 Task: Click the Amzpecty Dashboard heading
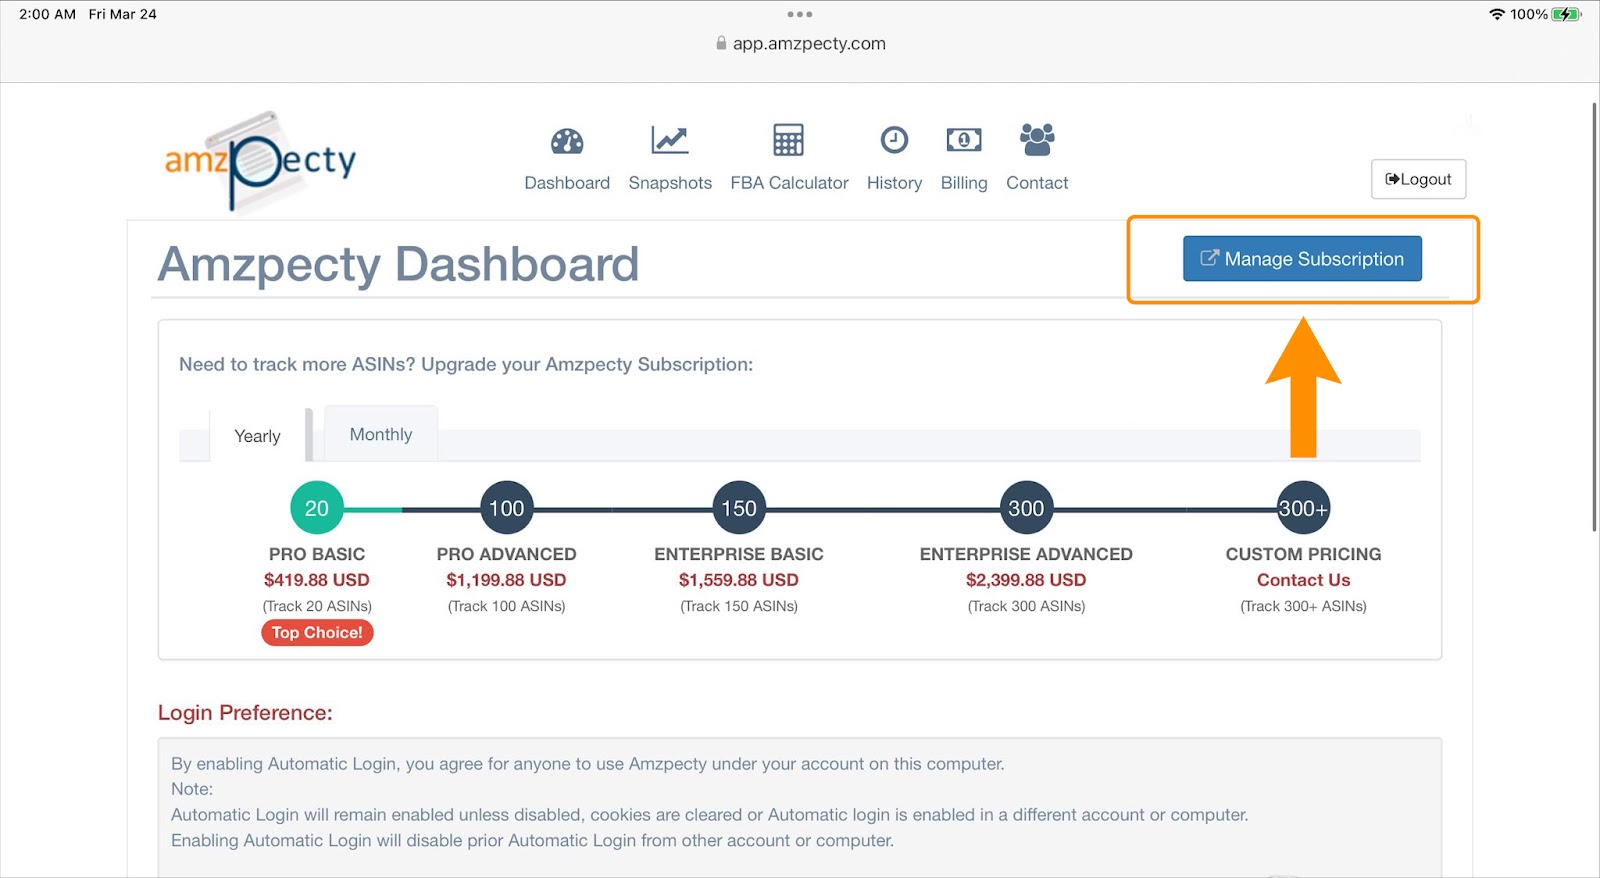pos(398,264)
